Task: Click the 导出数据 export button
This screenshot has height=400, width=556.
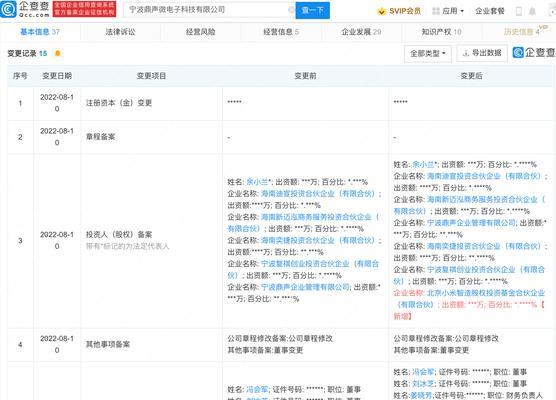Action: [482, 53]
